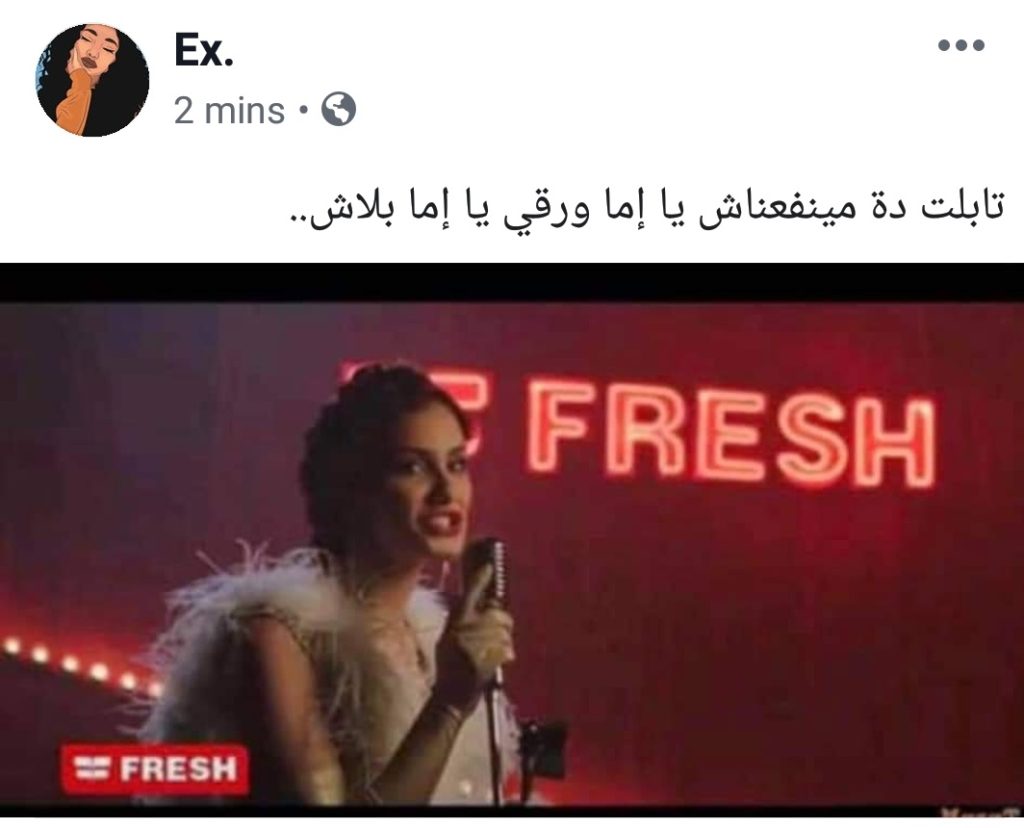Screen dimensions: 1024x828
Task: Click the striped emblem inside the FRESH badge
Action: click(x=94, y=769)
